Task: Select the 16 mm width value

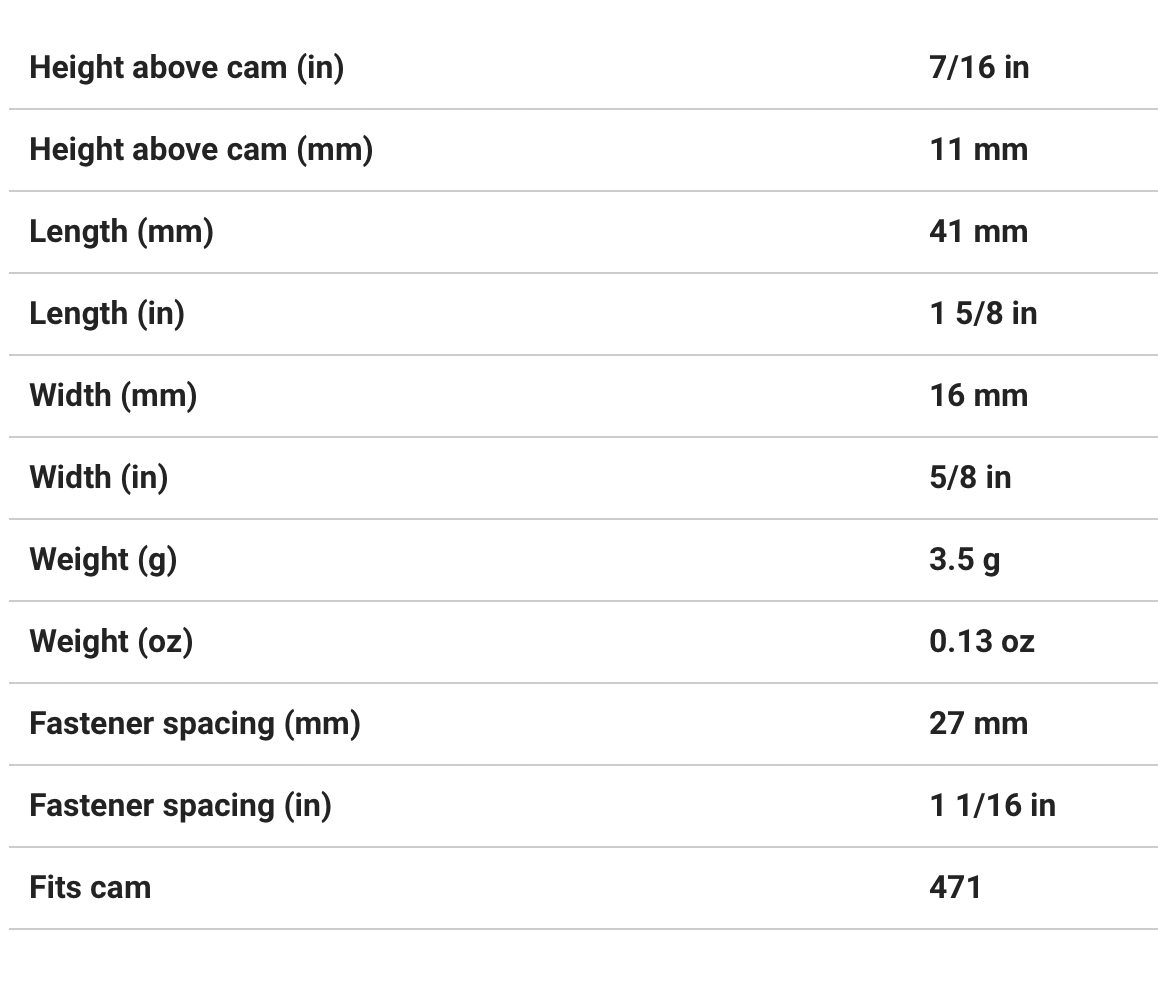Action: tap(978, 396)
